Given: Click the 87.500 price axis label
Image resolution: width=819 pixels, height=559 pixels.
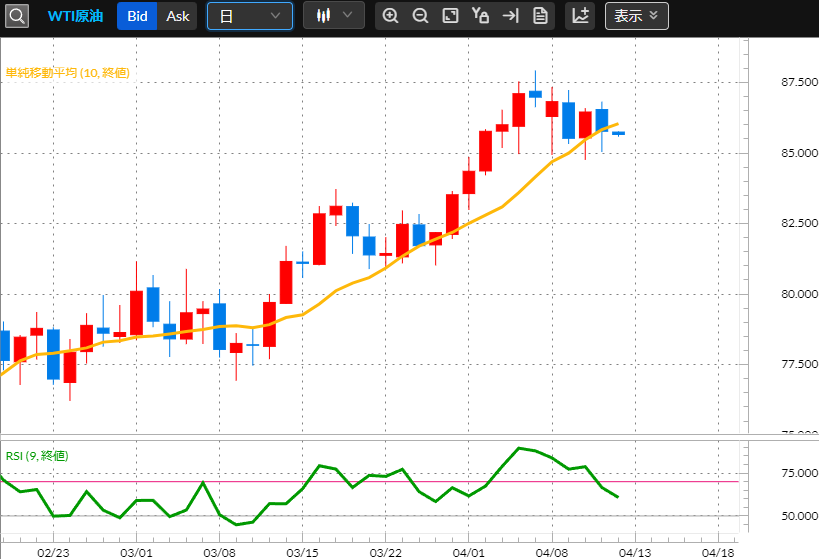Looking at the screenshot, I should (799, 82).
